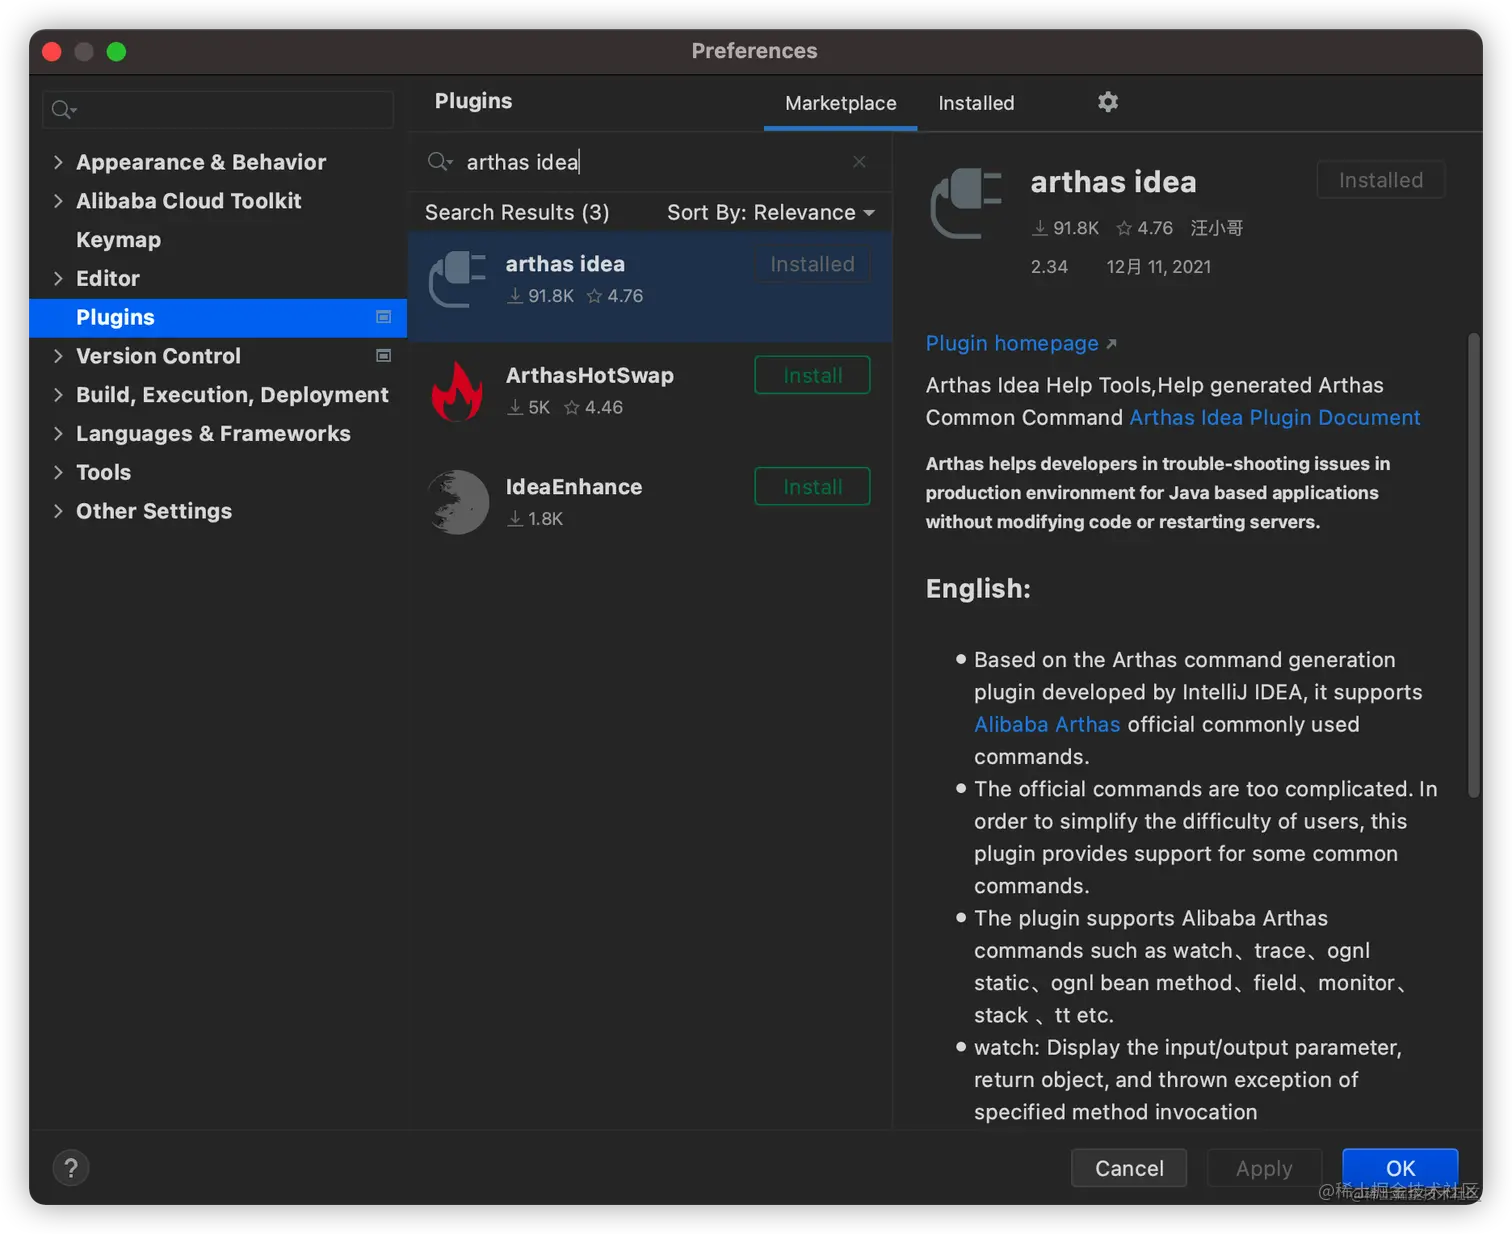The image size is (1512, 1234).
Task: Open the Sort By: Relevance dropdown
Action: (x=771, y=213)
